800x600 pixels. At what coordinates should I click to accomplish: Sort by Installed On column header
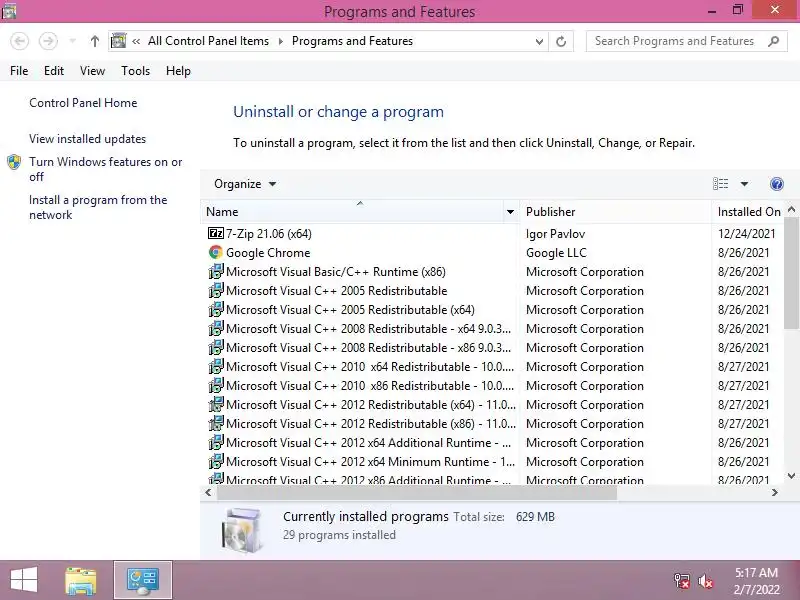(x=748, y=212)
